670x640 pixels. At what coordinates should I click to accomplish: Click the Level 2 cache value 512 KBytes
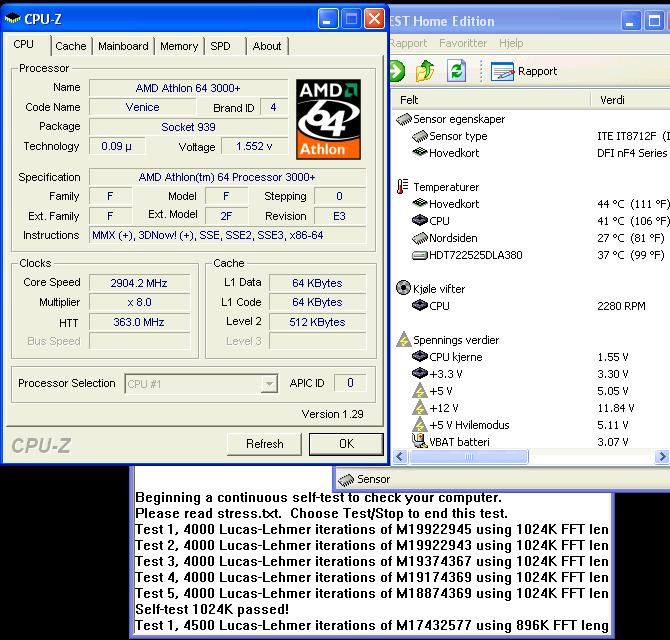pyautogui.click(x=317, y=322)
